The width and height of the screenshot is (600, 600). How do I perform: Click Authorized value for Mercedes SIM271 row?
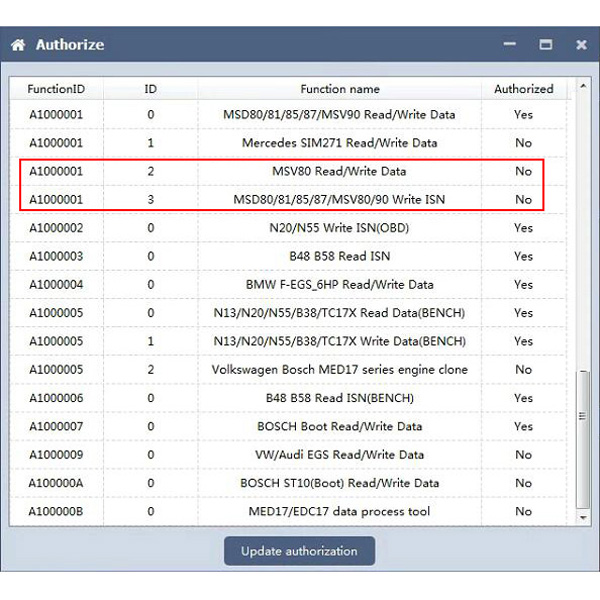coord(523,143)
